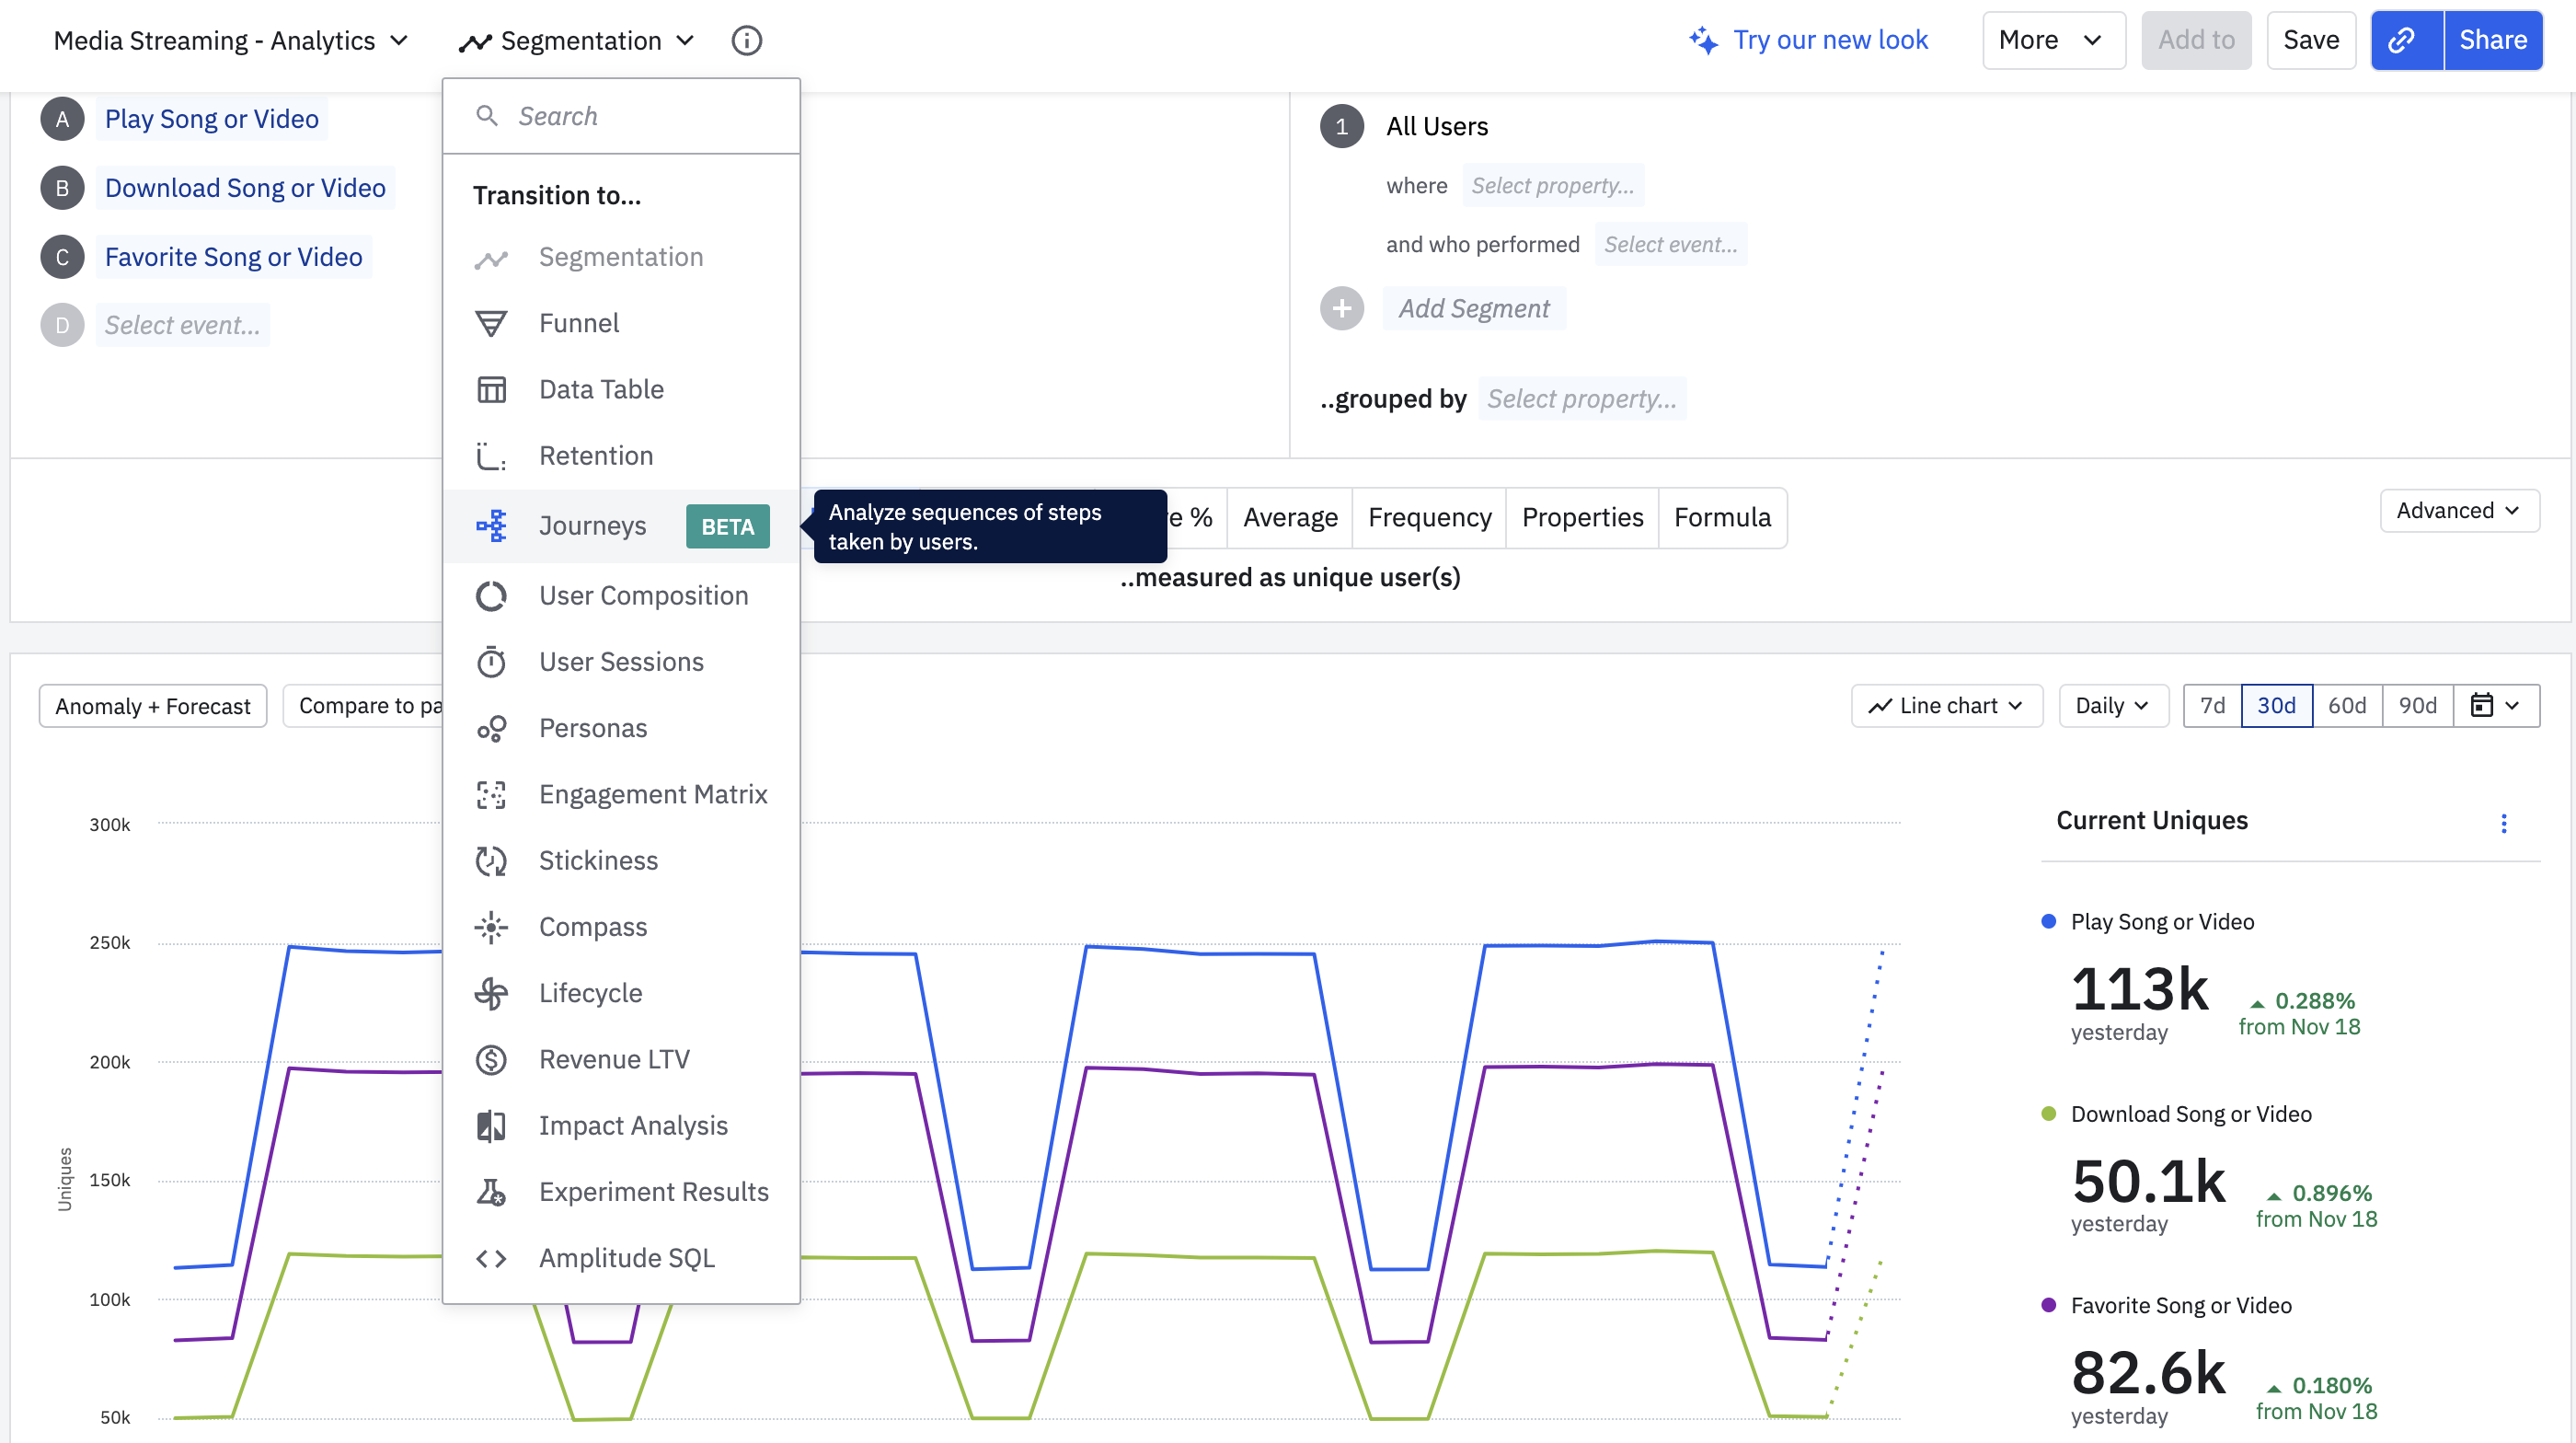Choose Journeys beta chart icon
Screen dimensions: 2576x1443
491,526
